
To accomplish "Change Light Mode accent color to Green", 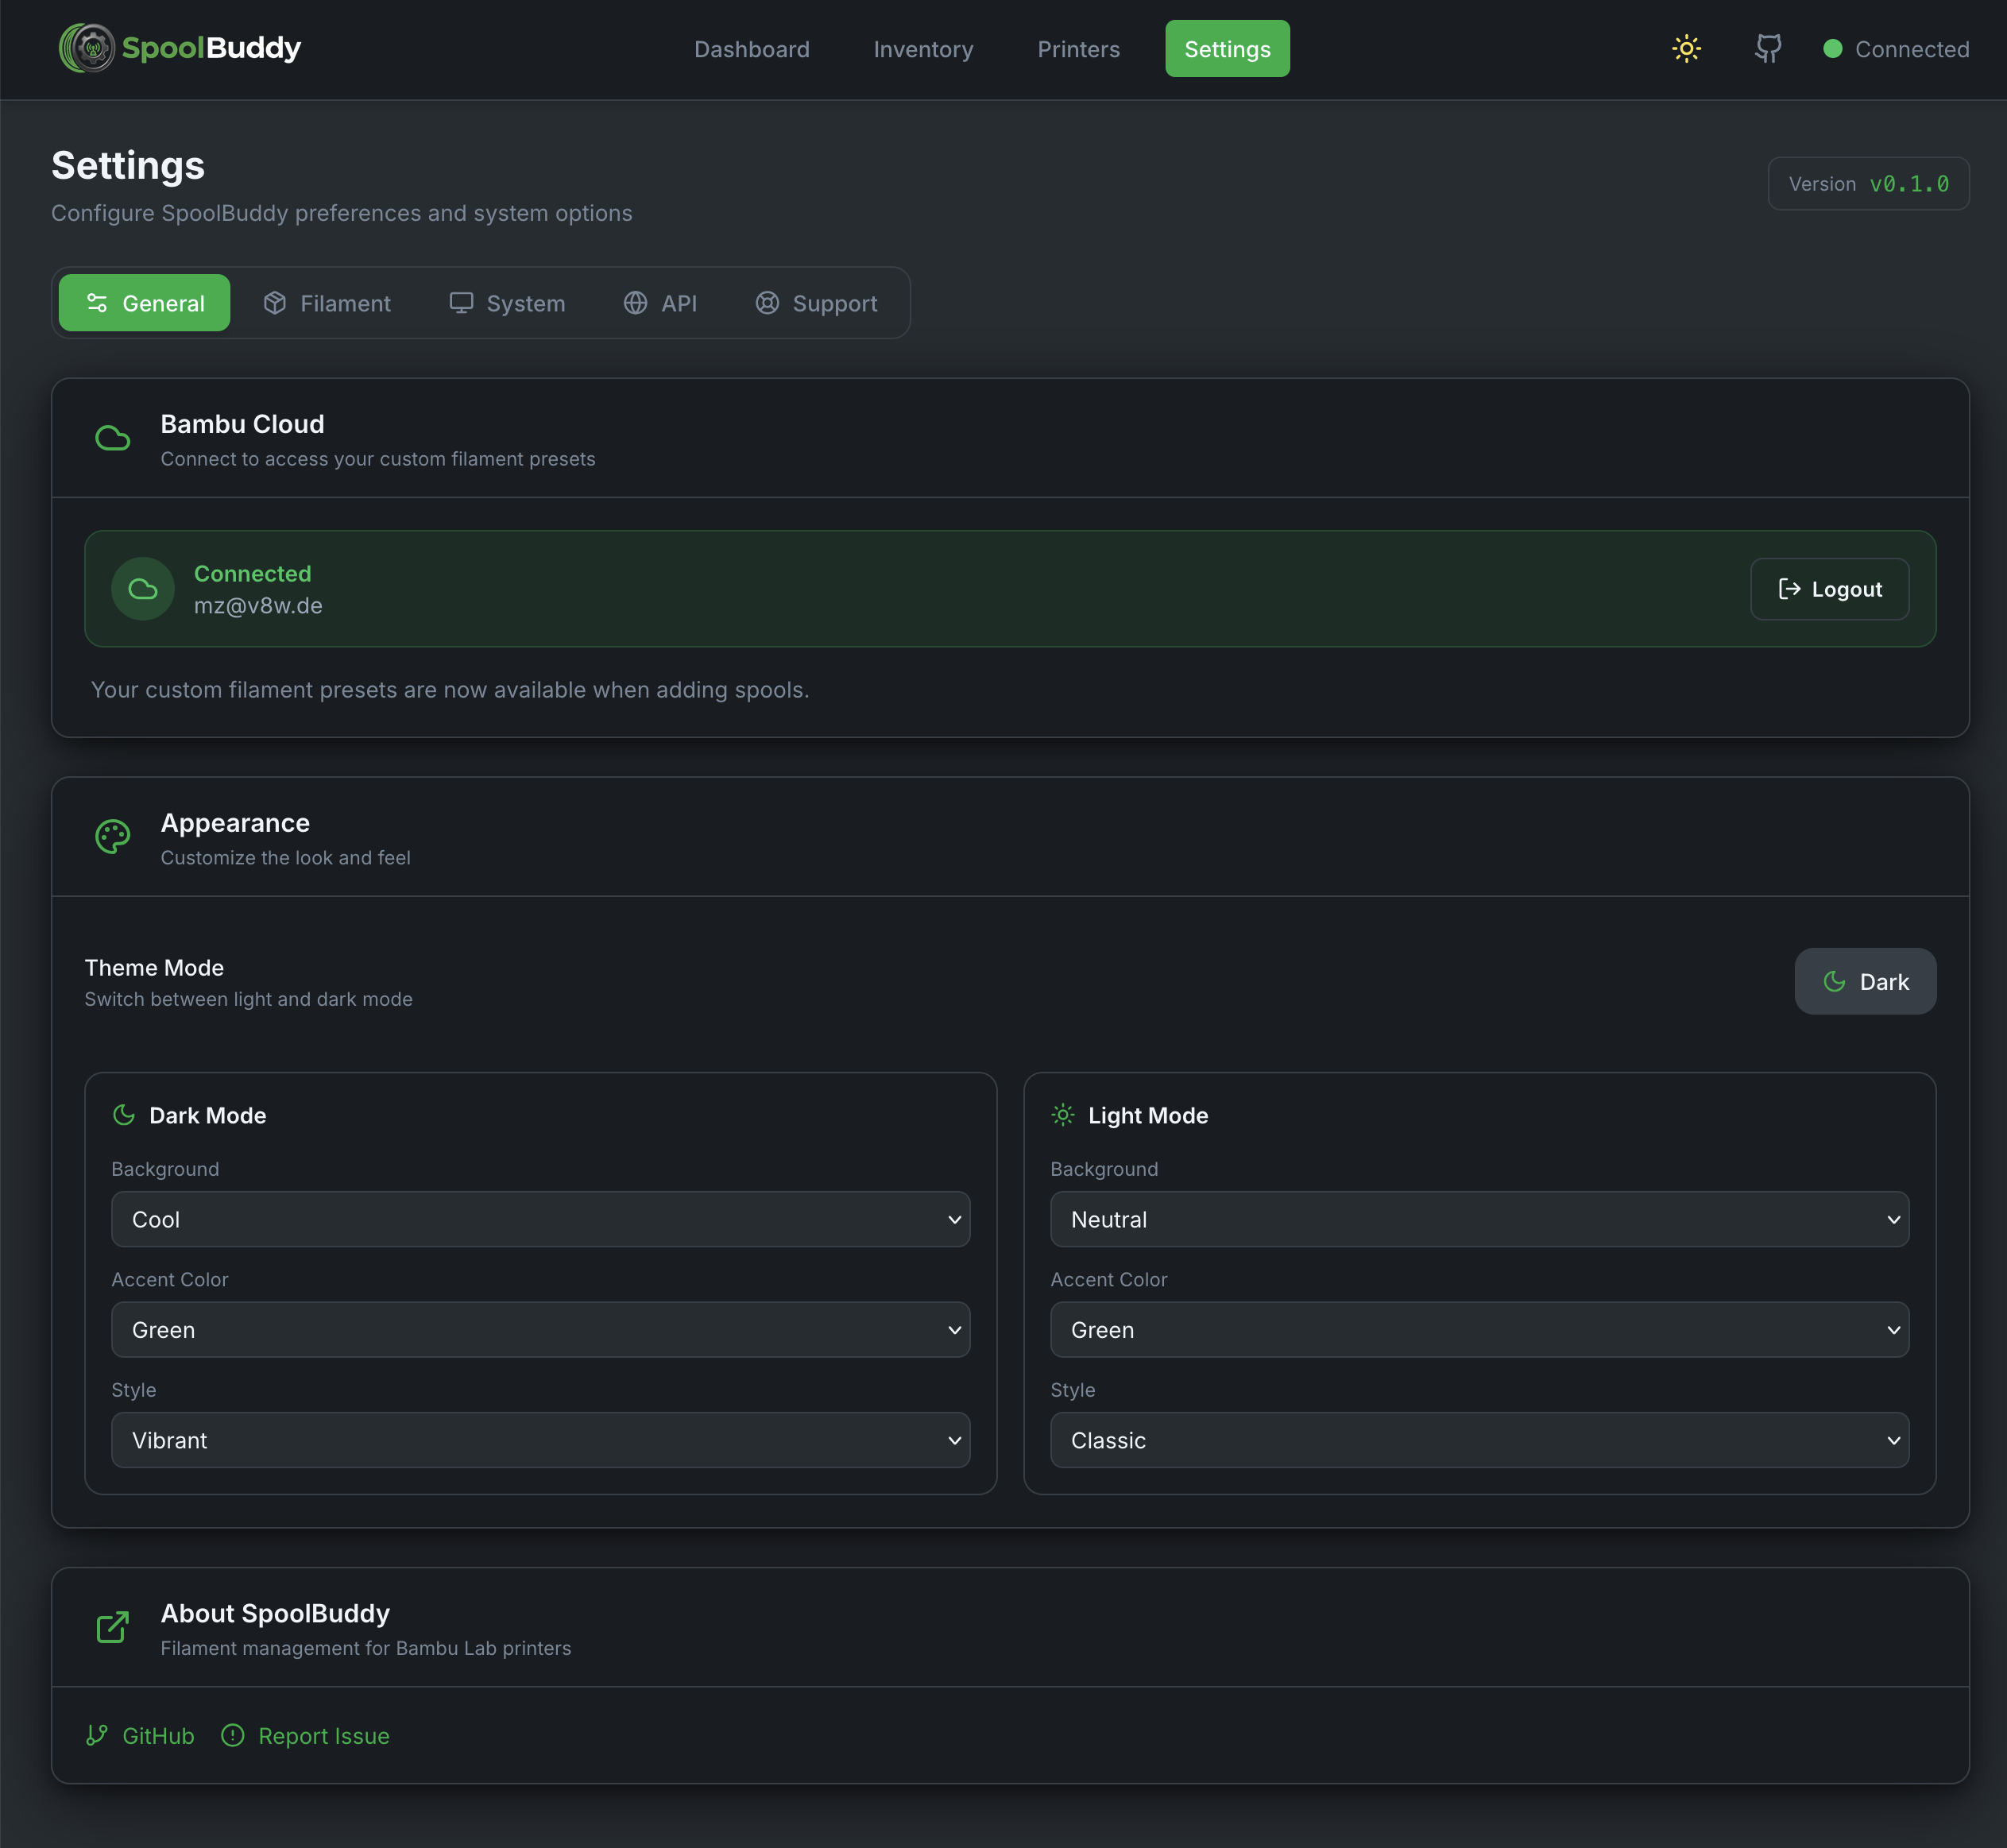I will 1480,1330.
